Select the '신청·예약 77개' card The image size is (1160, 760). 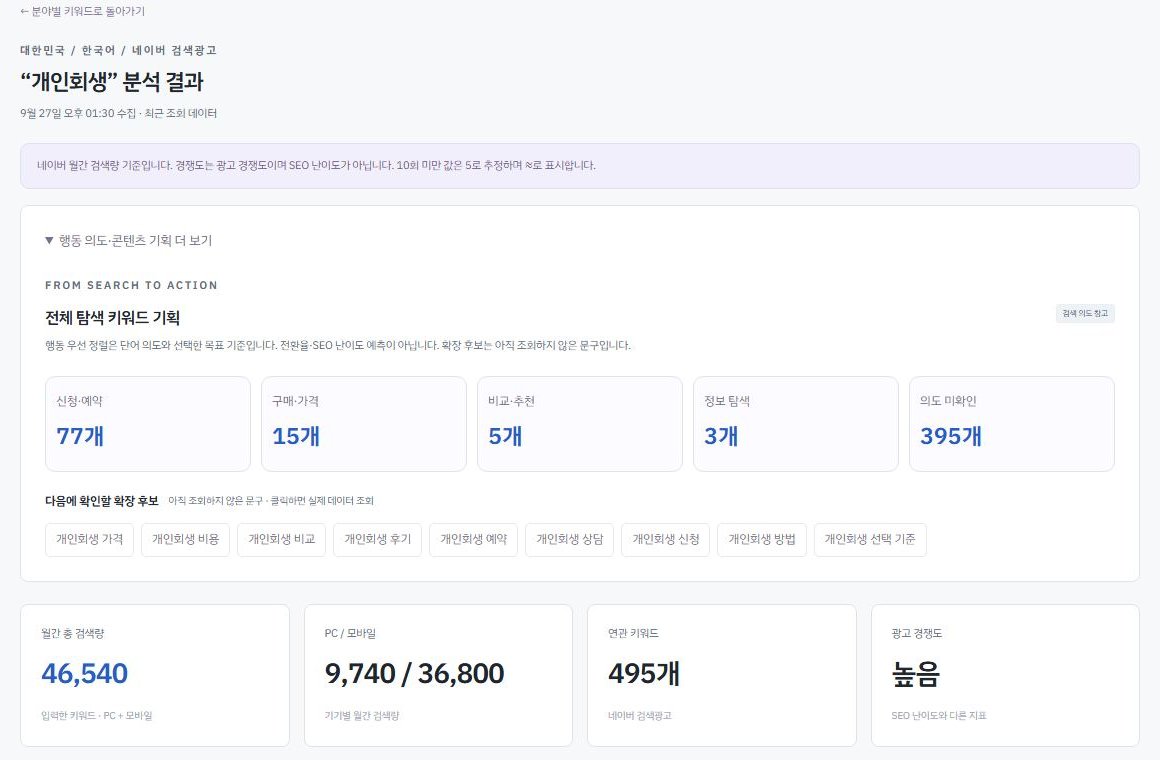pos(148,424)
